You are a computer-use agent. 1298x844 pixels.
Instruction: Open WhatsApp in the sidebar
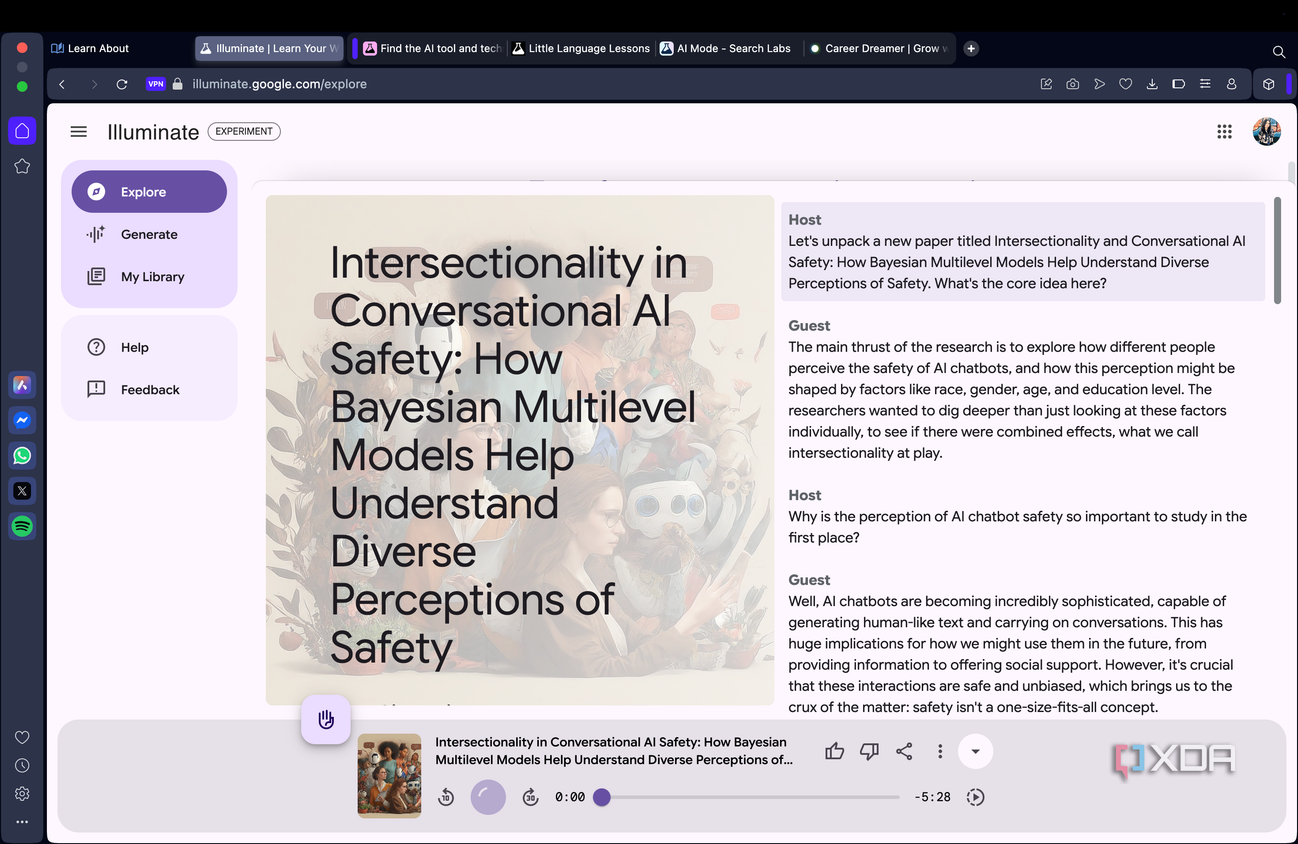click(x=22, y=456)
